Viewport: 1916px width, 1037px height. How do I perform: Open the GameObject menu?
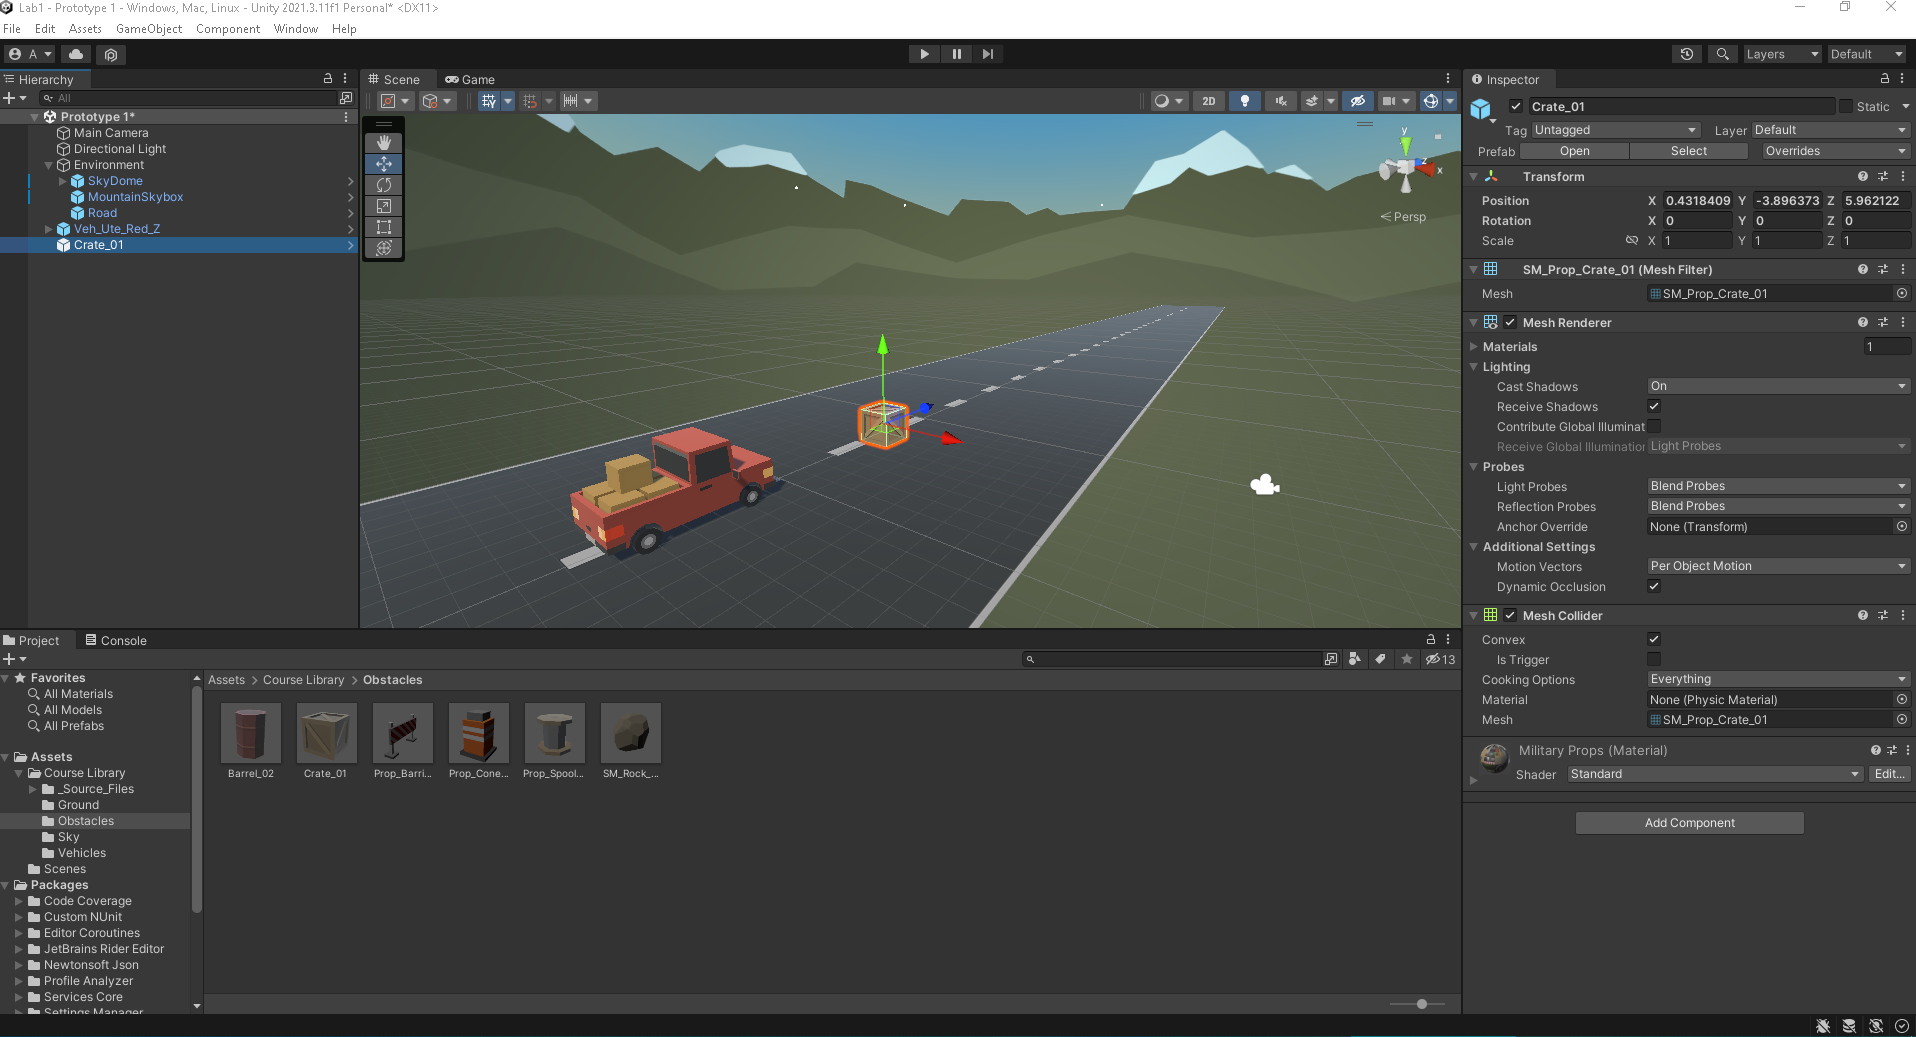(149, 29)
